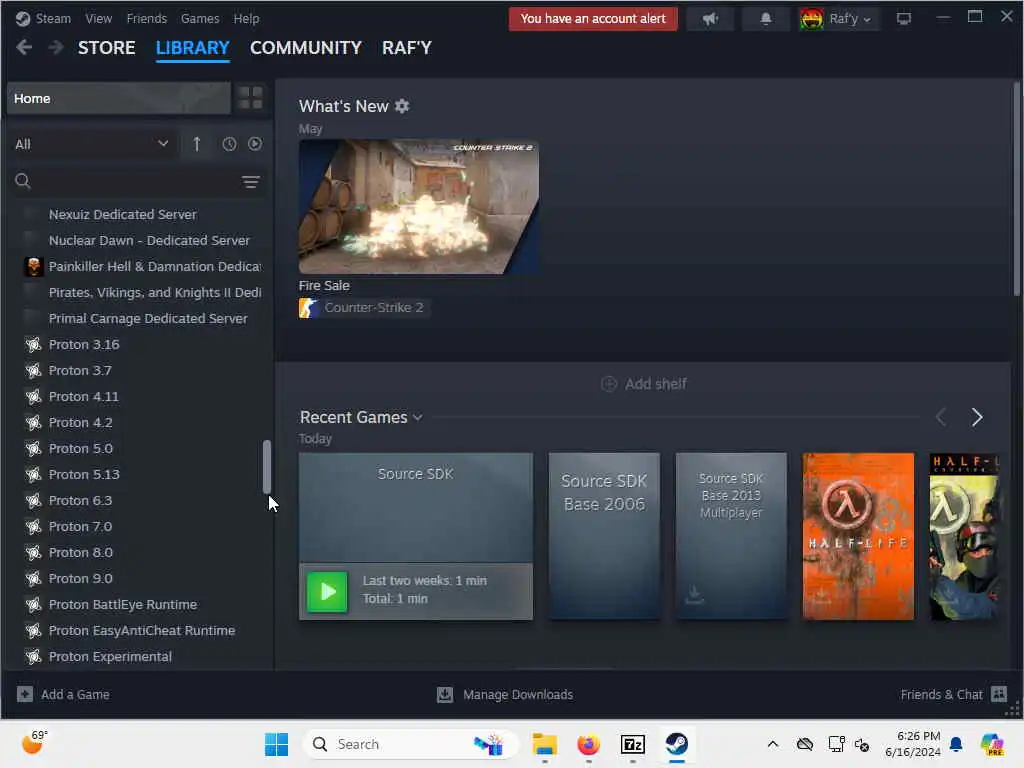Click Manage Downloads text
Screen dimensions: 1024x768
coord(518,695)
